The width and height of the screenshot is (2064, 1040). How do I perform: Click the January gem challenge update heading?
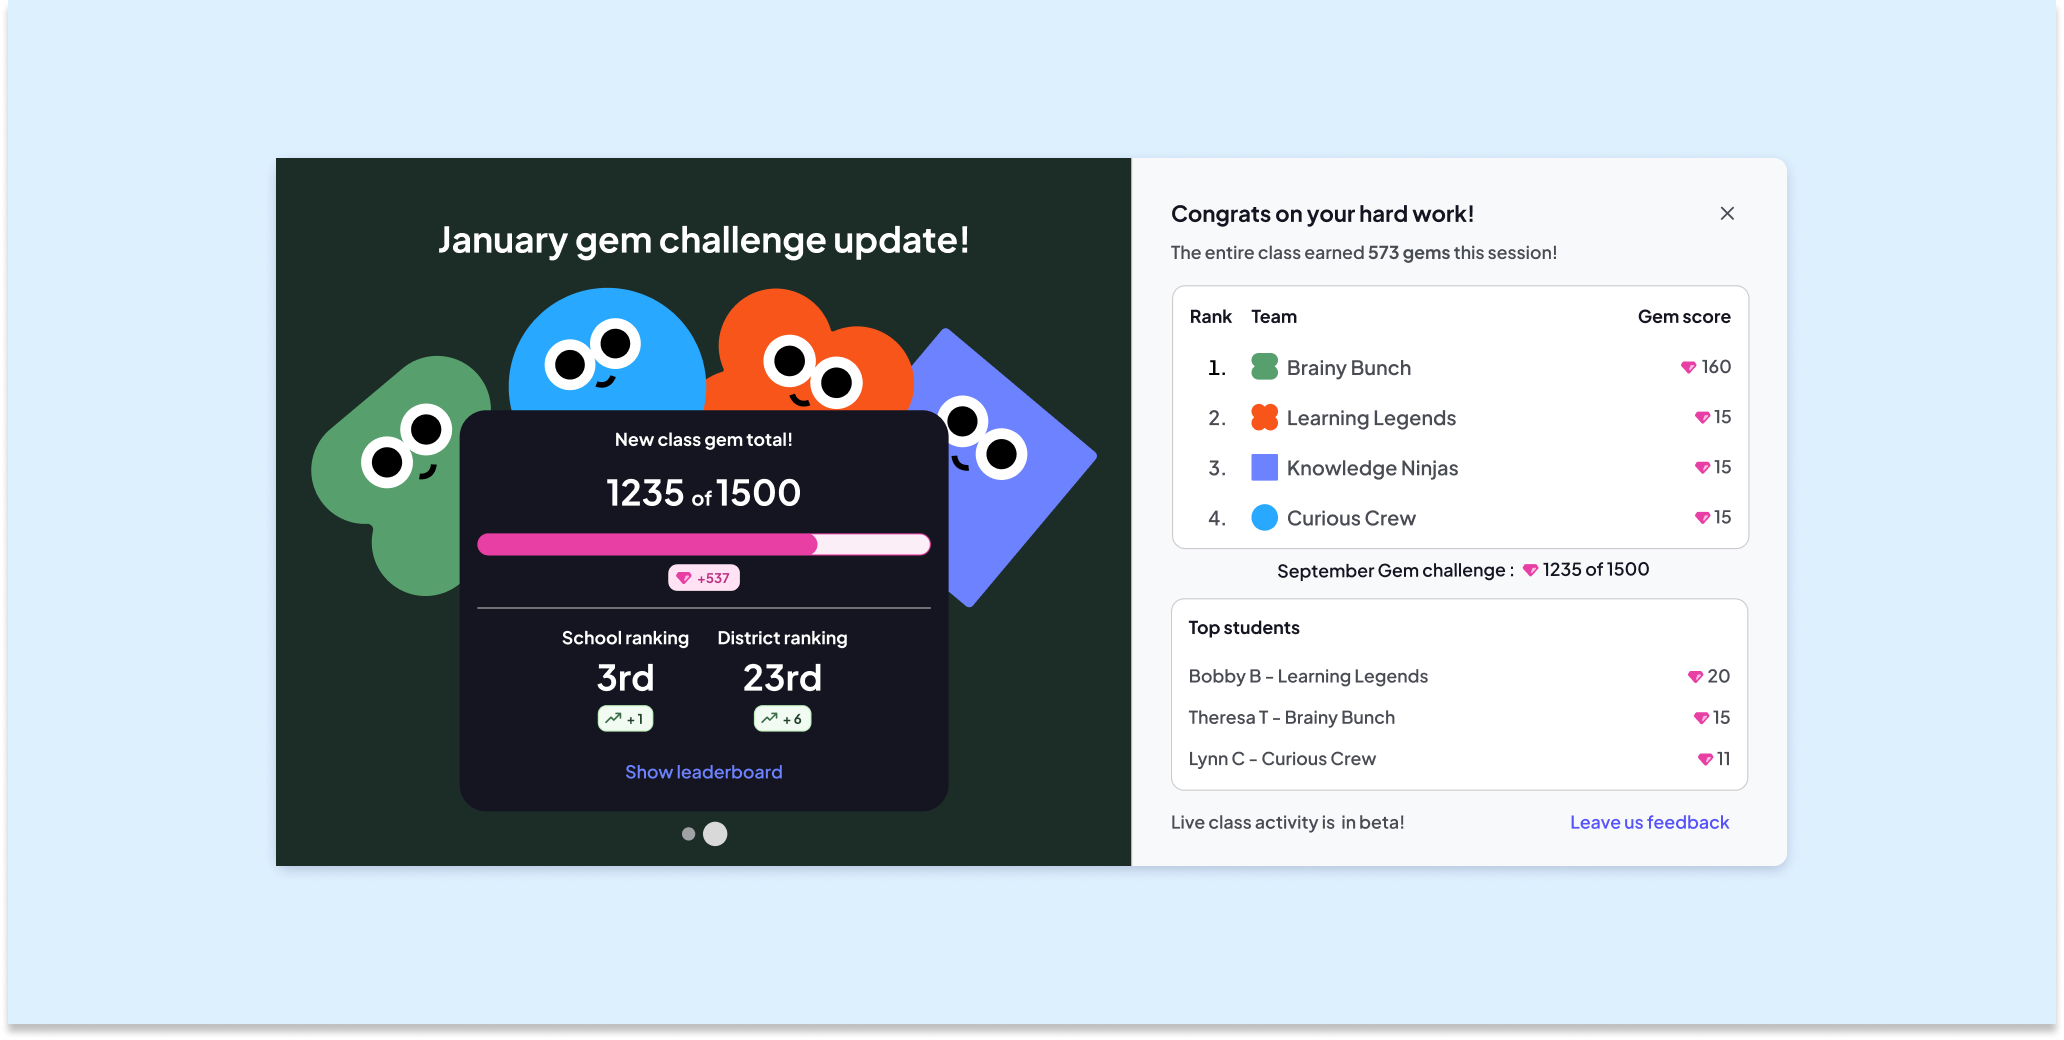pyautogui.click(x=703, y=241)
